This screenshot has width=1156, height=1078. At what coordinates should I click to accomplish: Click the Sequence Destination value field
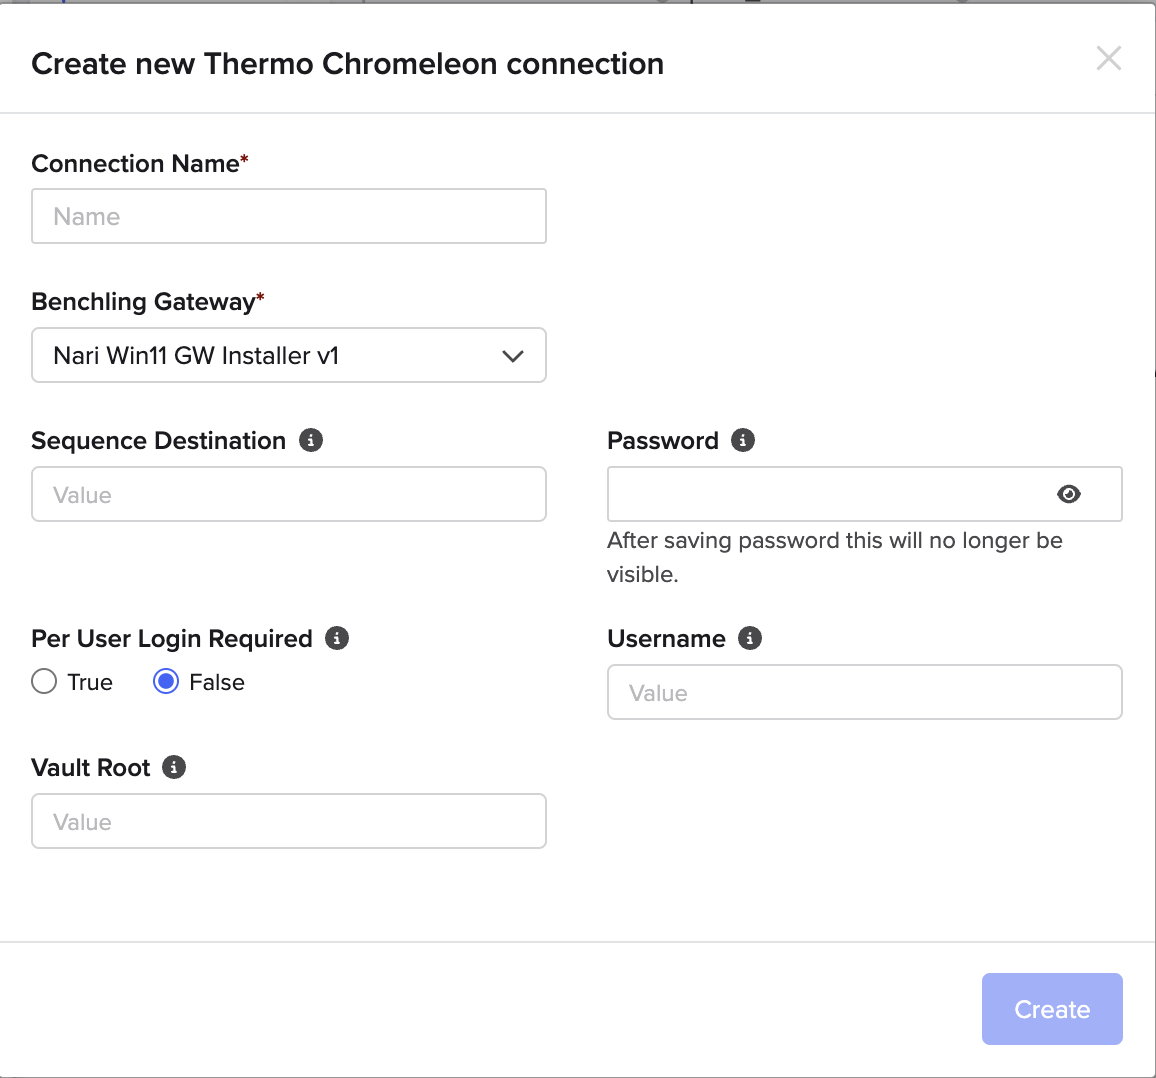coord(289,494)
